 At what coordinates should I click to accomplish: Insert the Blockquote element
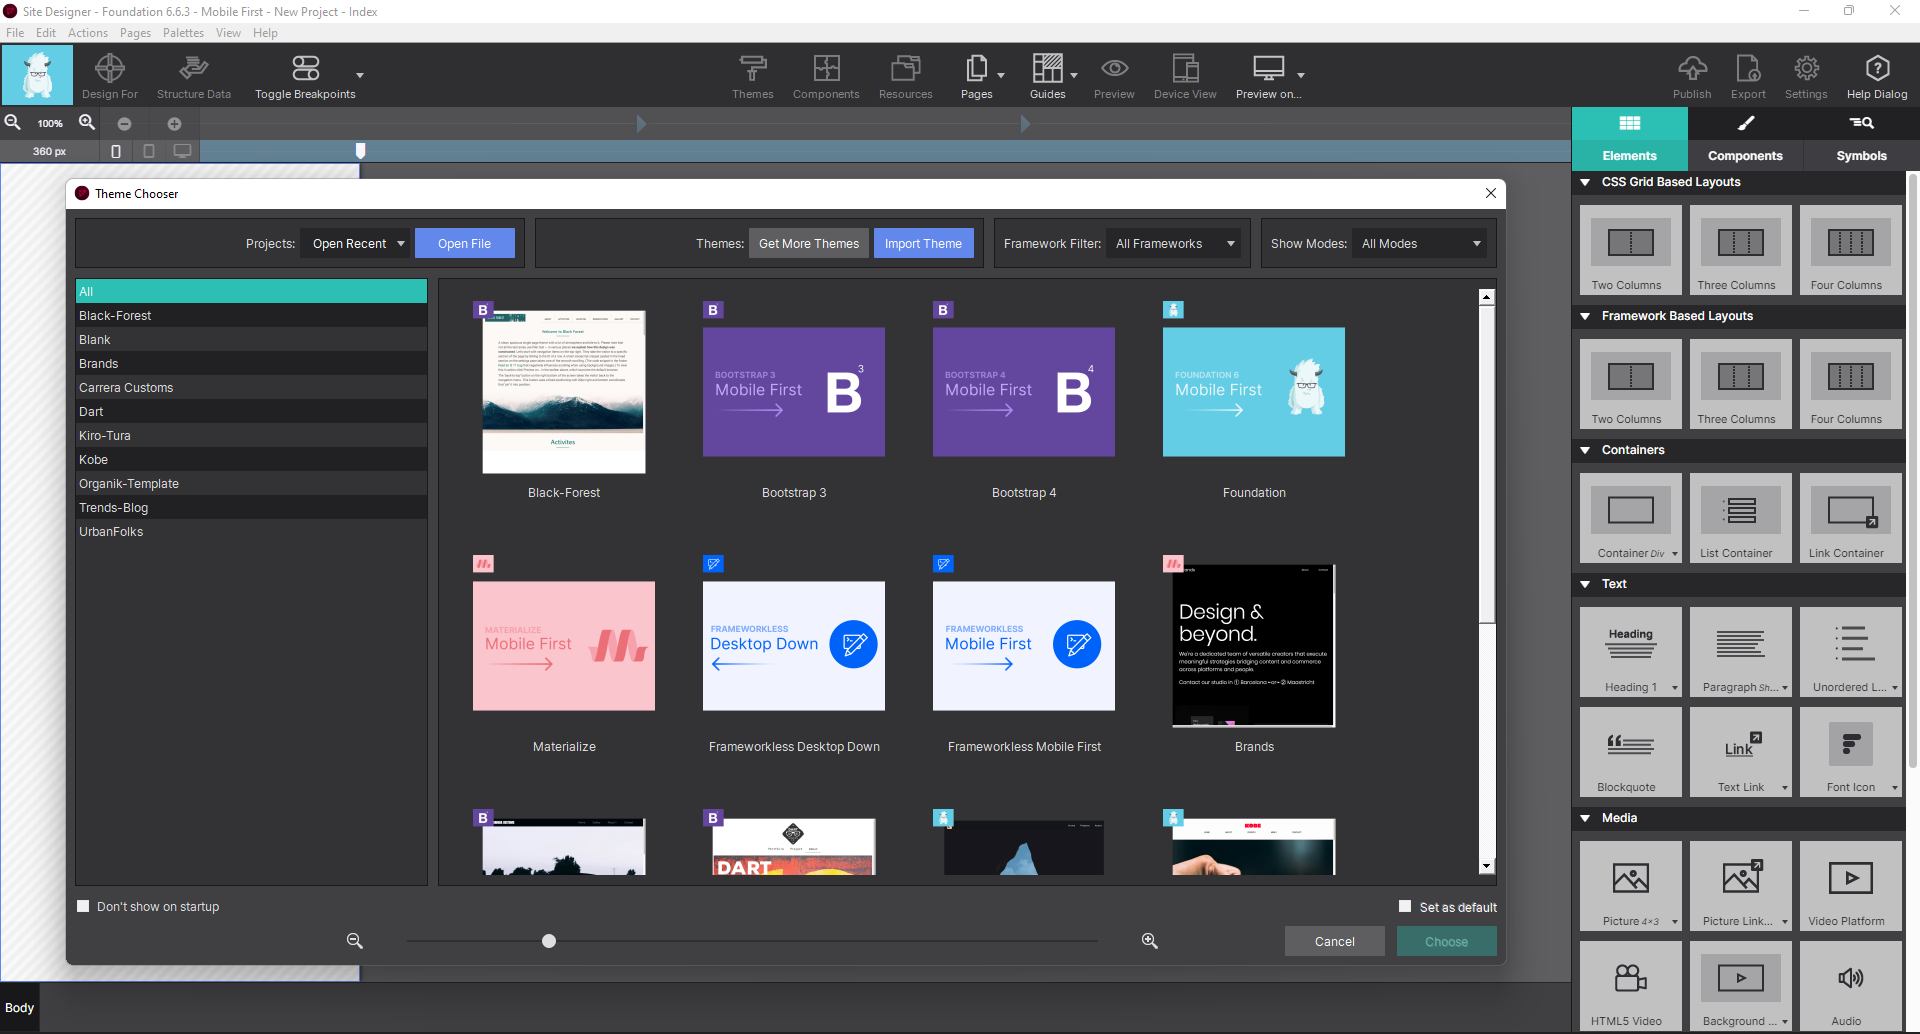click(1630, 752)
